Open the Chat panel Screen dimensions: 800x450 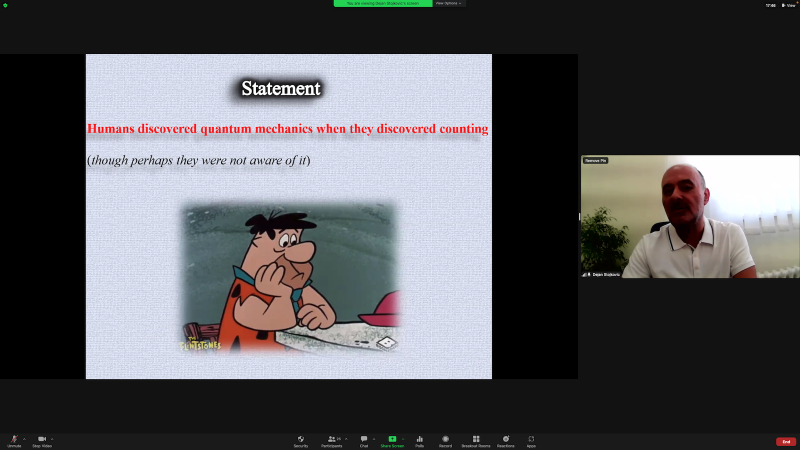[364, 441]
